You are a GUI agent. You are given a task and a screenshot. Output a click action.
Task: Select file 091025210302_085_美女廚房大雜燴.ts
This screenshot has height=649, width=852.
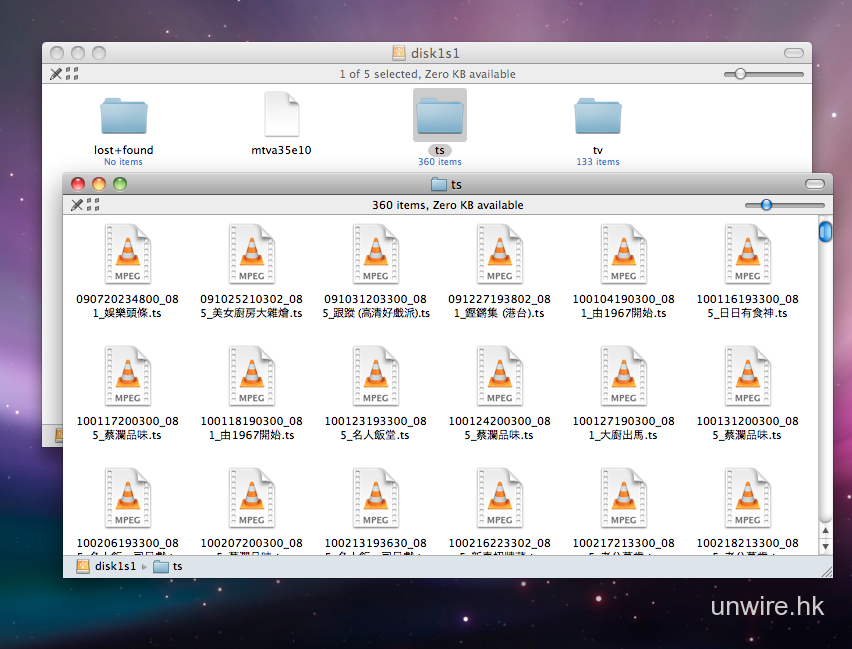point(251,254)
